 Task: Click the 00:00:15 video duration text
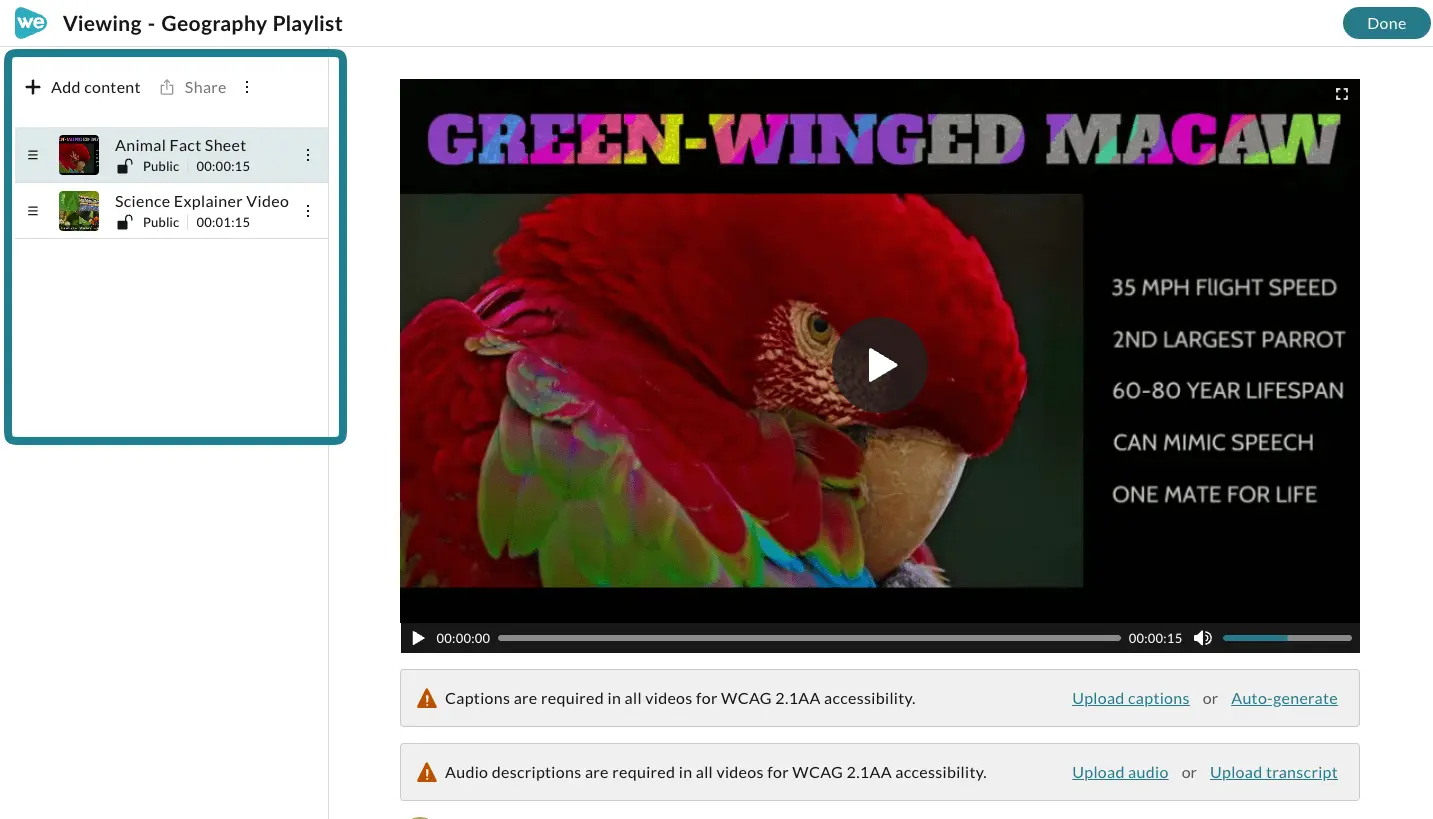(x=1155, y=638)
